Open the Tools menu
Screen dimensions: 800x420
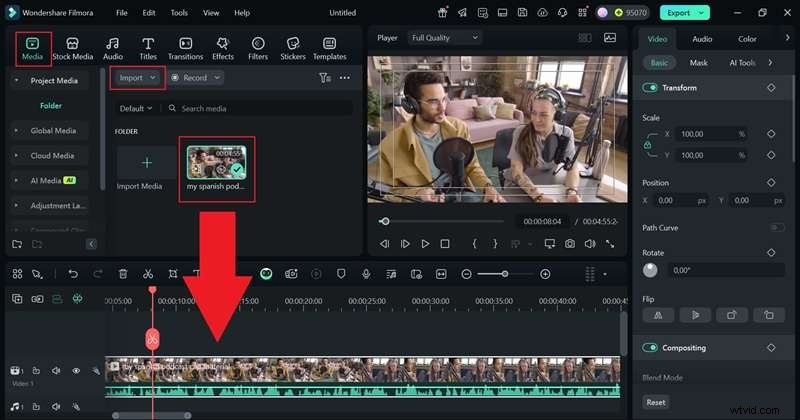point(179,13)
